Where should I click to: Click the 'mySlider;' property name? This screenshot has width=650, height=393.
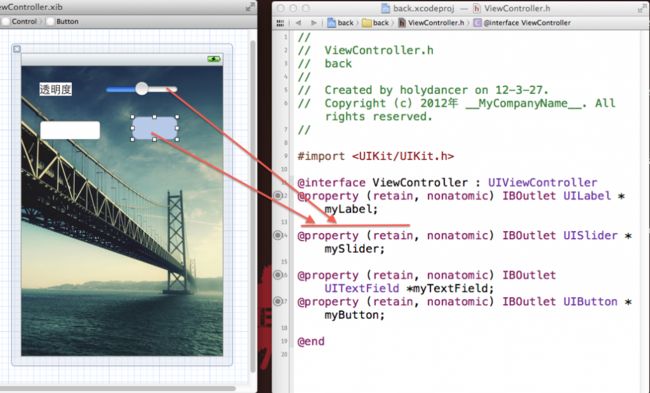[x=354, y=249]
